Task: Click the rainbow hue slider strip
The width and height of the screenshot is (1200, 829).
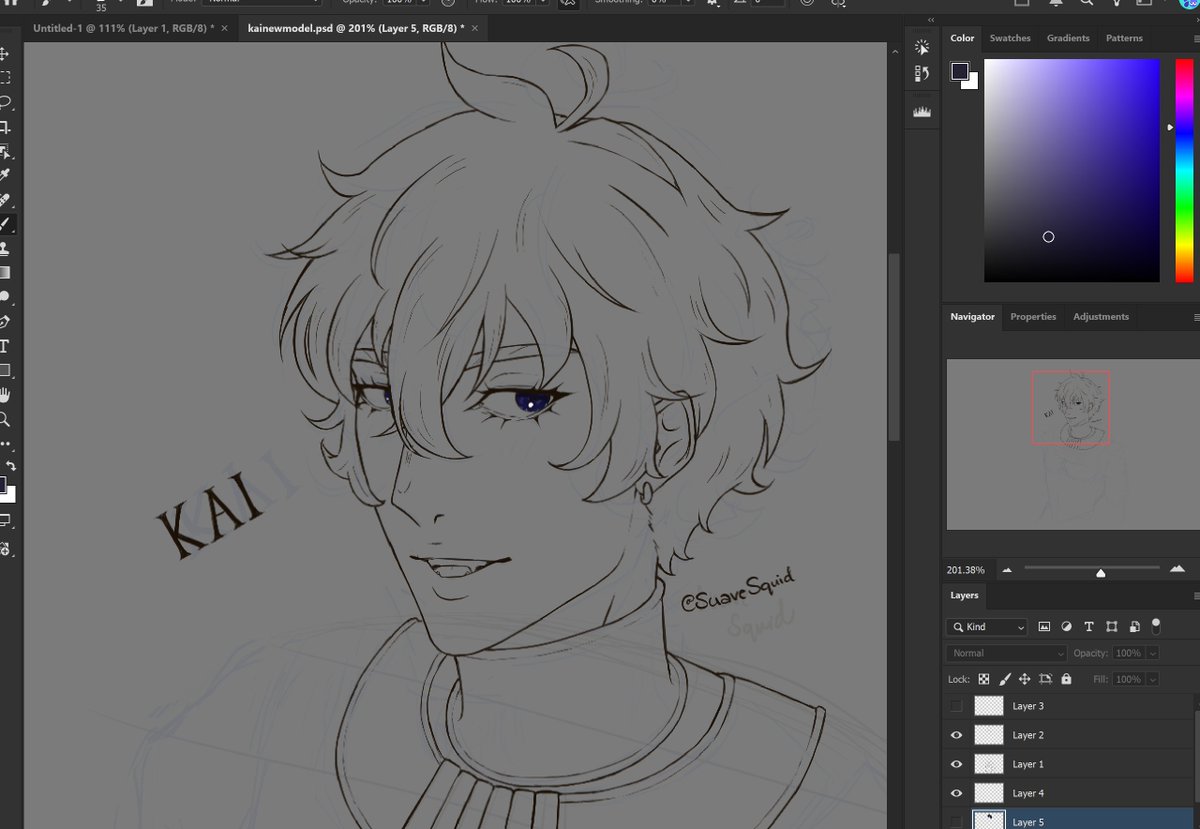Action: click(x=1182, y=171)
